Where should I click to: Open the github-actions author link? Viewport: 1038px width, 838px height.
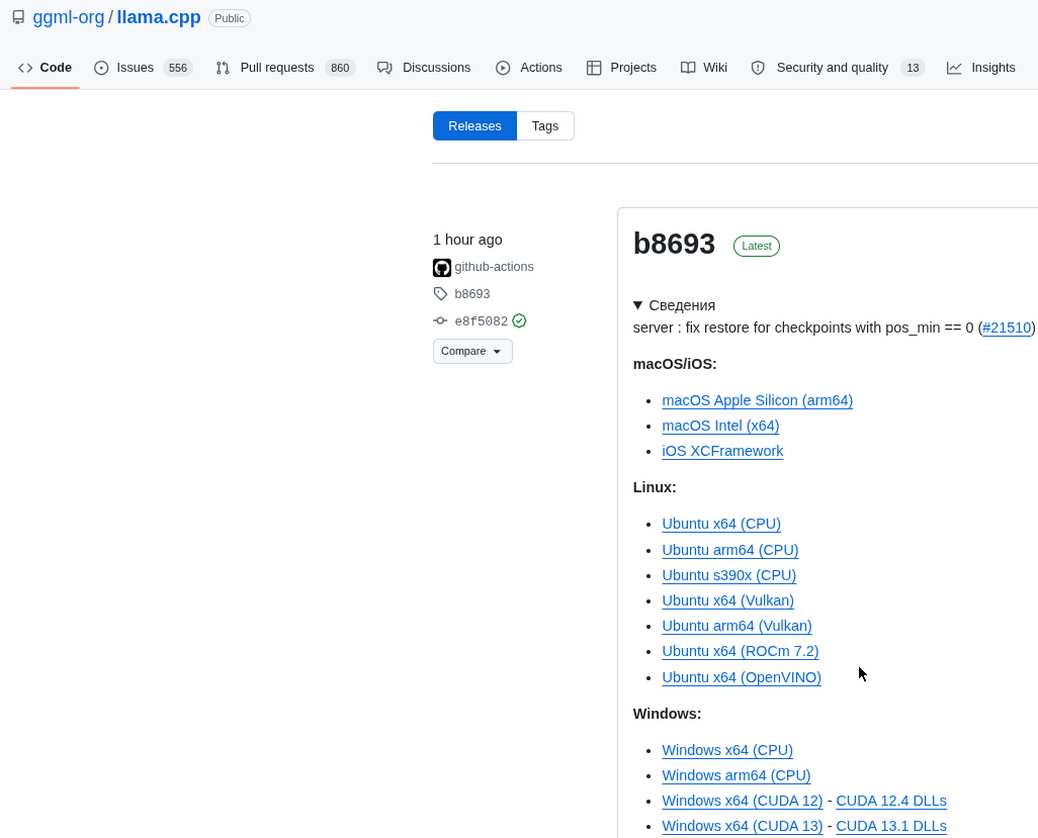[x=494, y=267]
